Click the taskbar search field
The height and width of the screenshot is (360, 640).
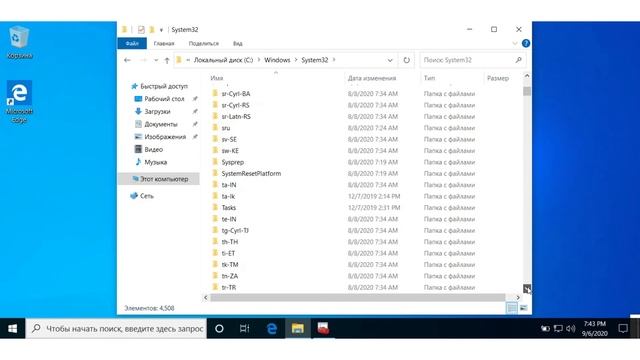117,329
